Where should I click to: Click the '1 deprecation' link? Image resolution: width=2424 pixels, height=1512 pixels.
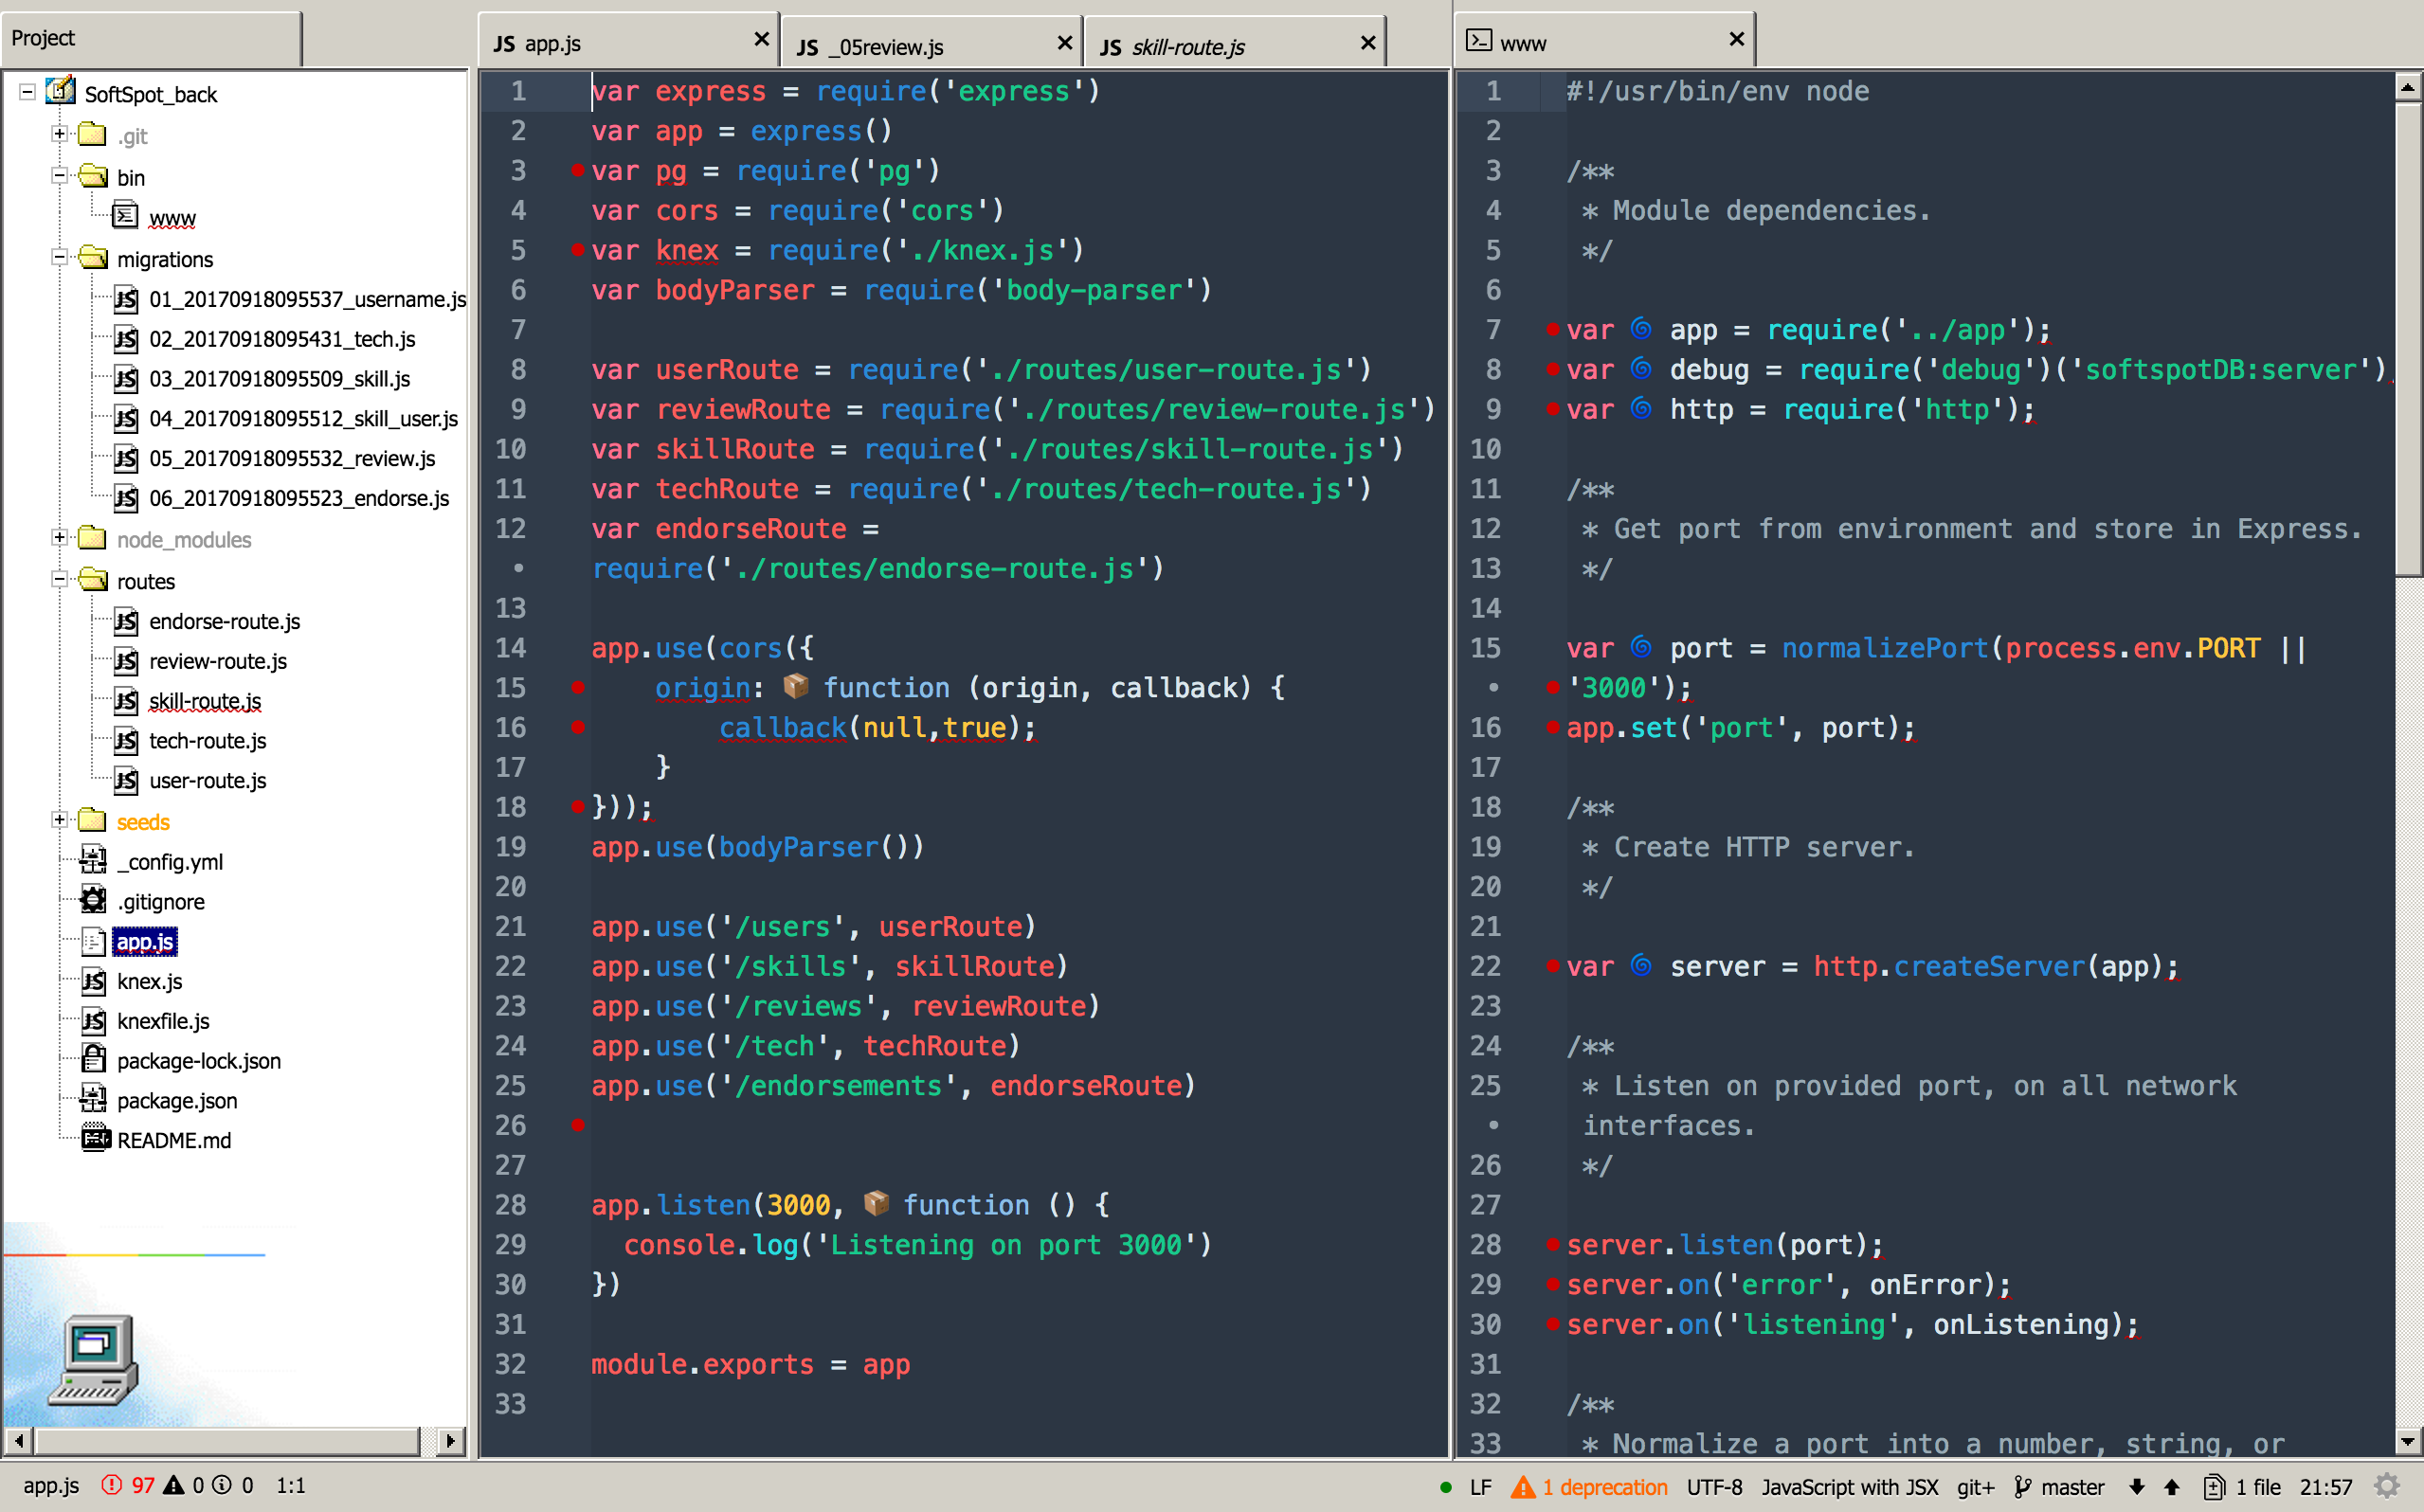[1604, 1487]
